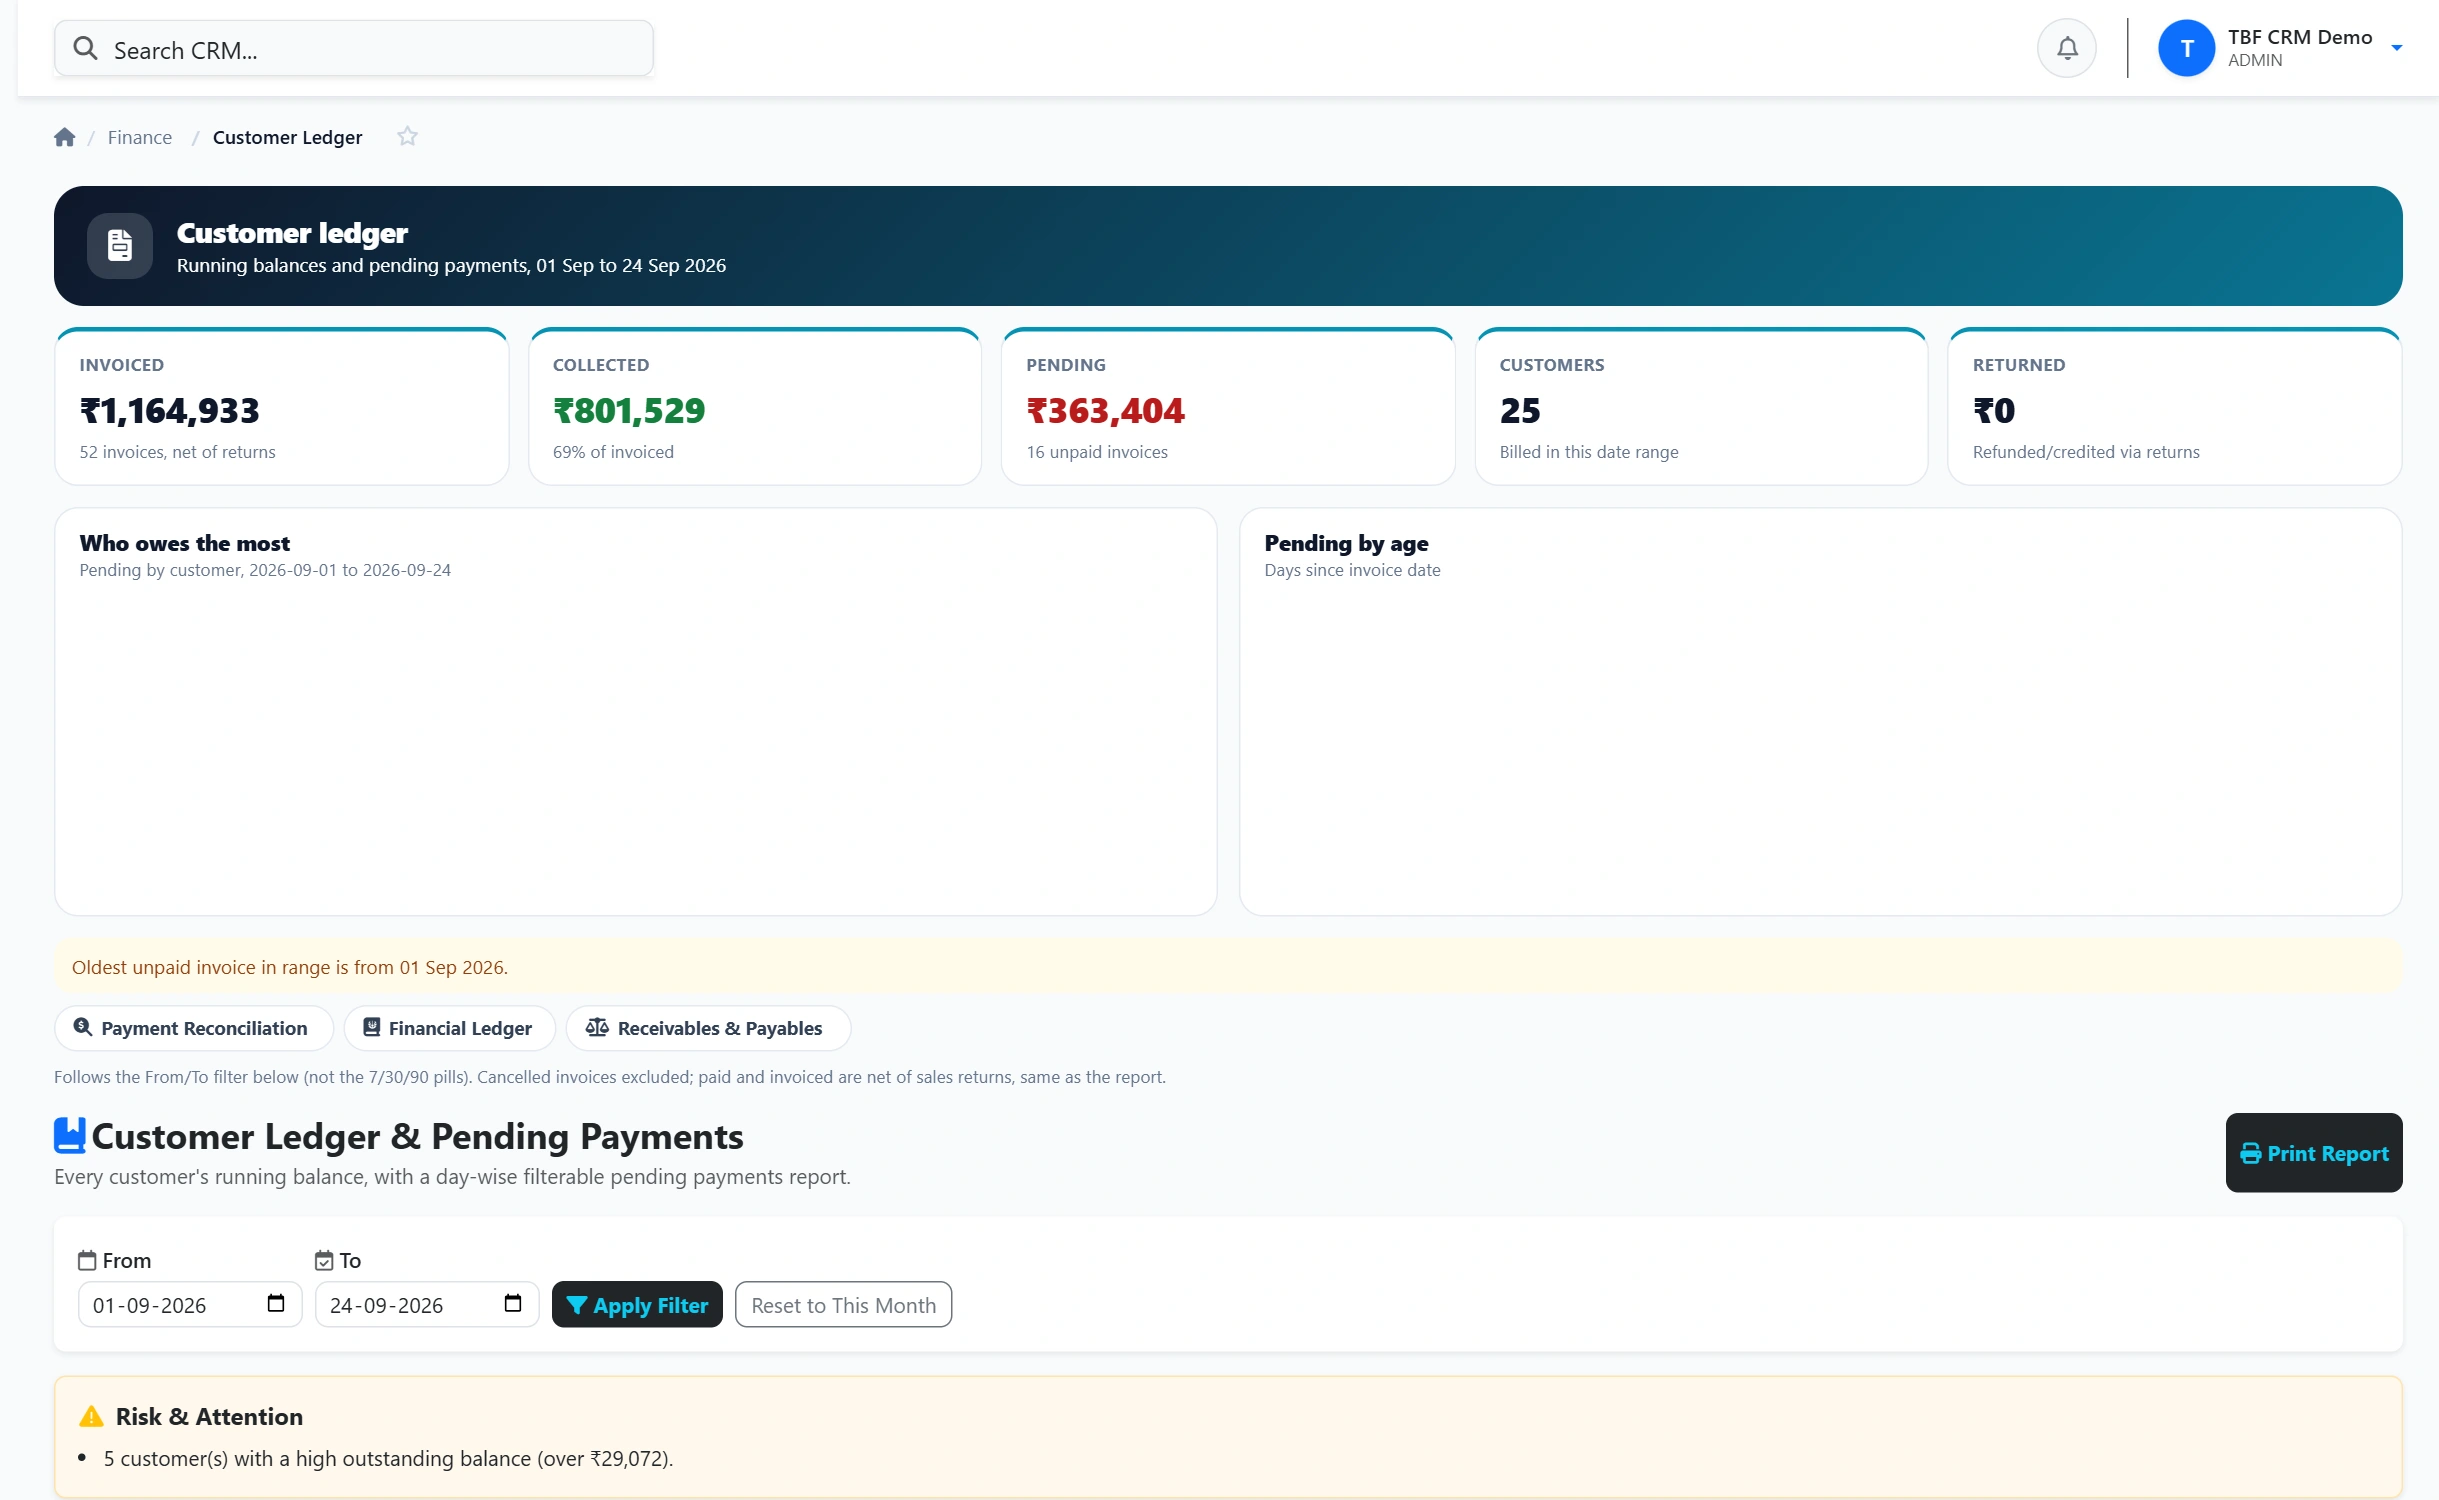Click Reset to This Month
Screen dimensions: 2439x1500
point(843,1304)
